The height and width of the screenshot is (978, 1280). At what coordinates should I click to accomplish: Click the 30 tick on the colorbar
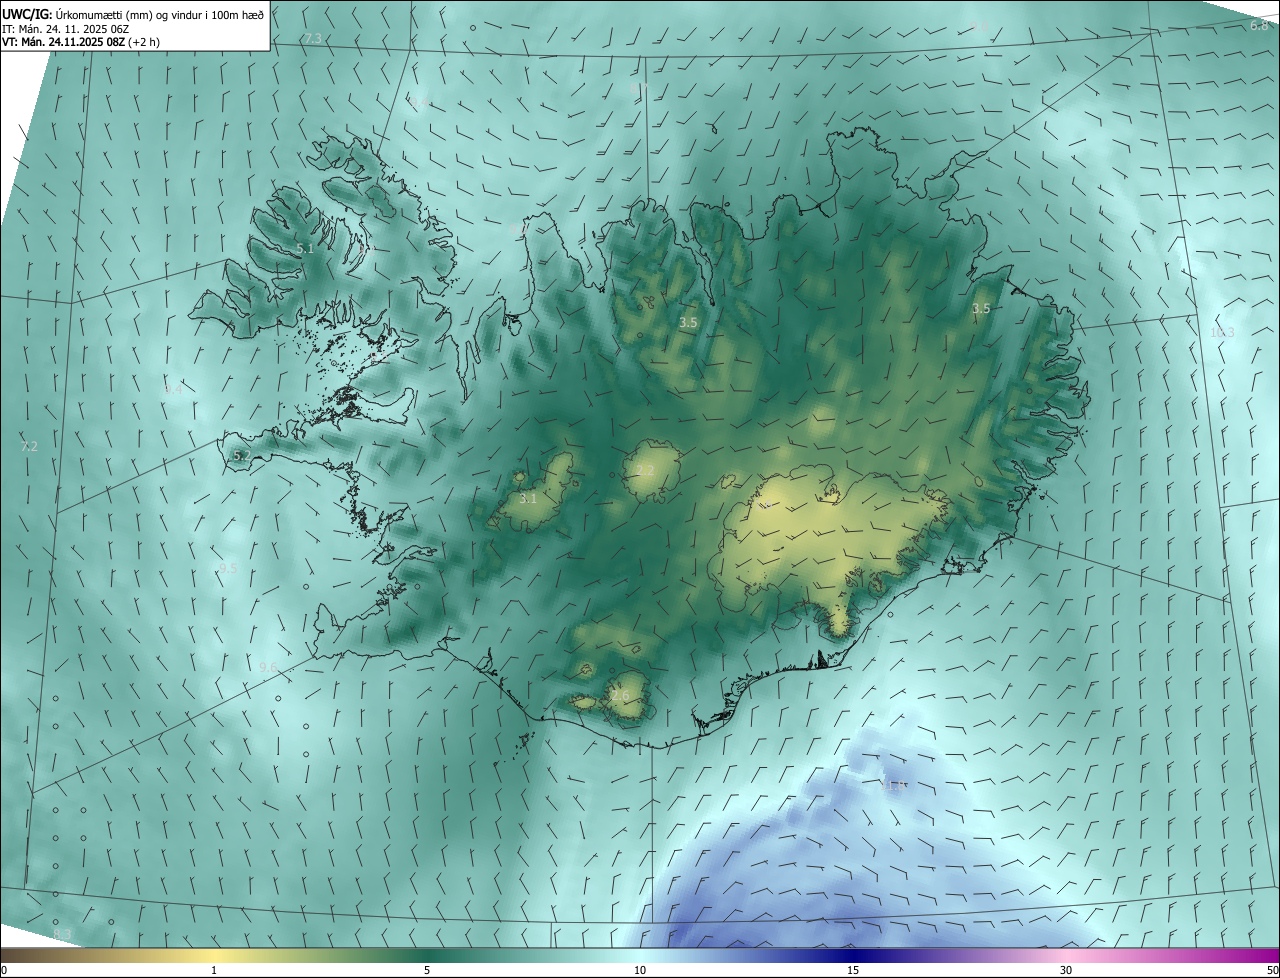tap(1066, 970)
